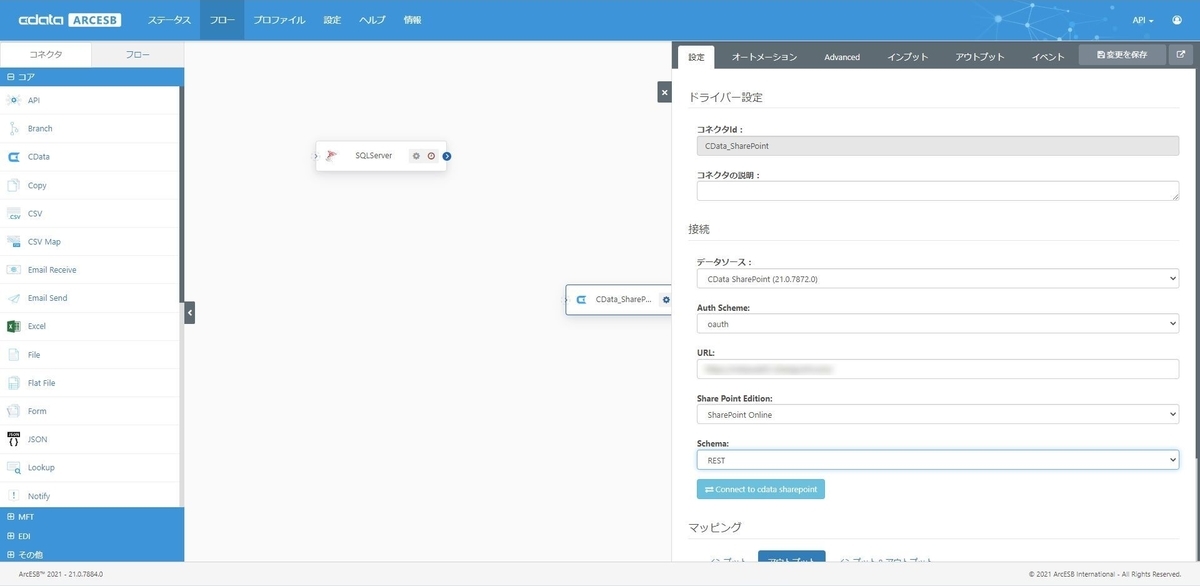Click the Flat File connector icon
This screenshot has width=1200, height=586.
[14, 383]
